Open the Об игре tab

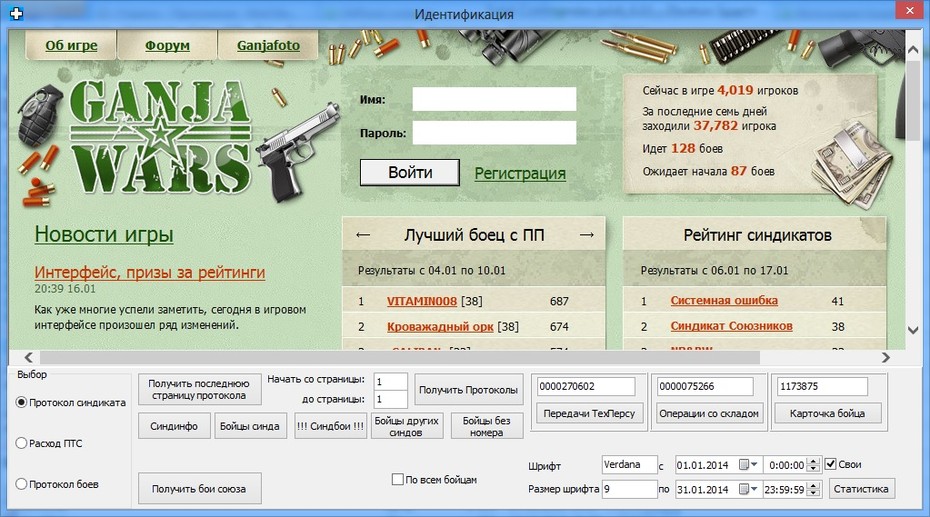coord(71,45)
